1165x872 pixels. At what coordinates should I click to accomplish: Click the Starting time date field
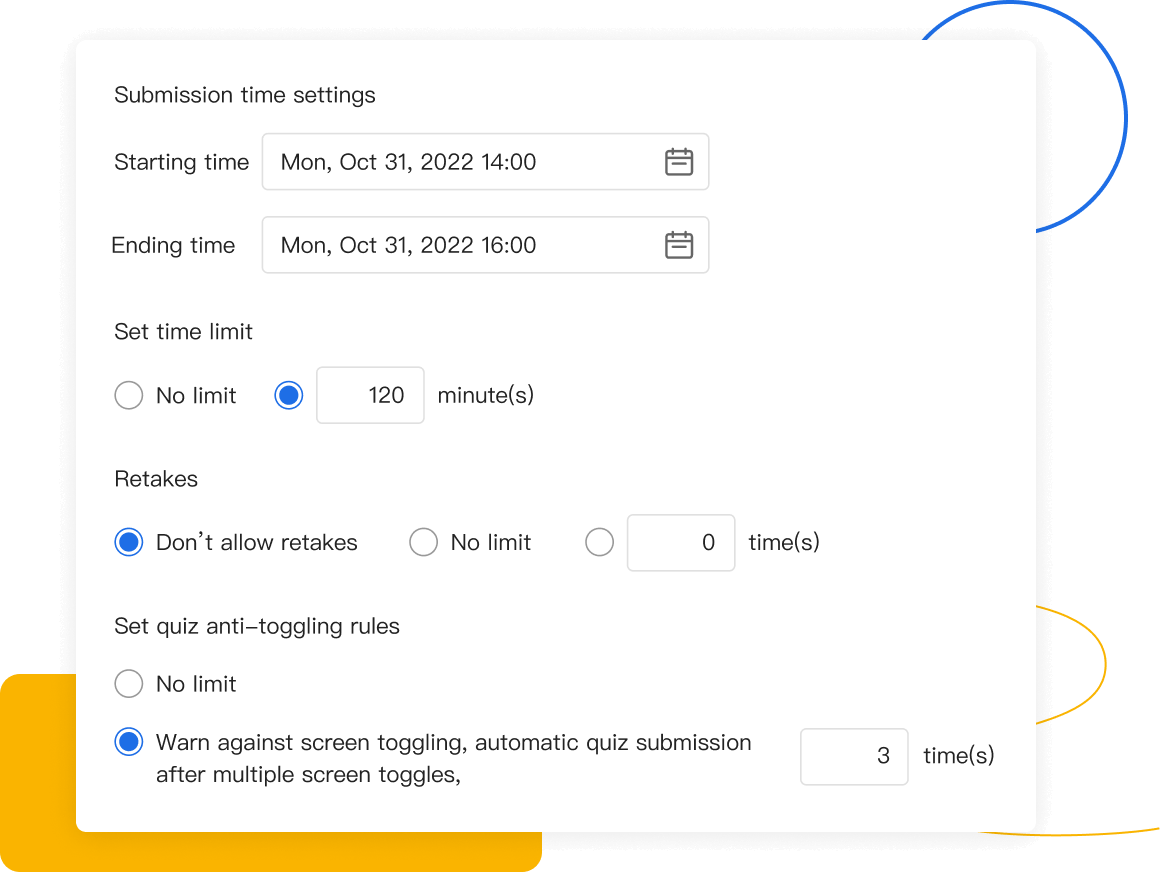tap(460, 162)
